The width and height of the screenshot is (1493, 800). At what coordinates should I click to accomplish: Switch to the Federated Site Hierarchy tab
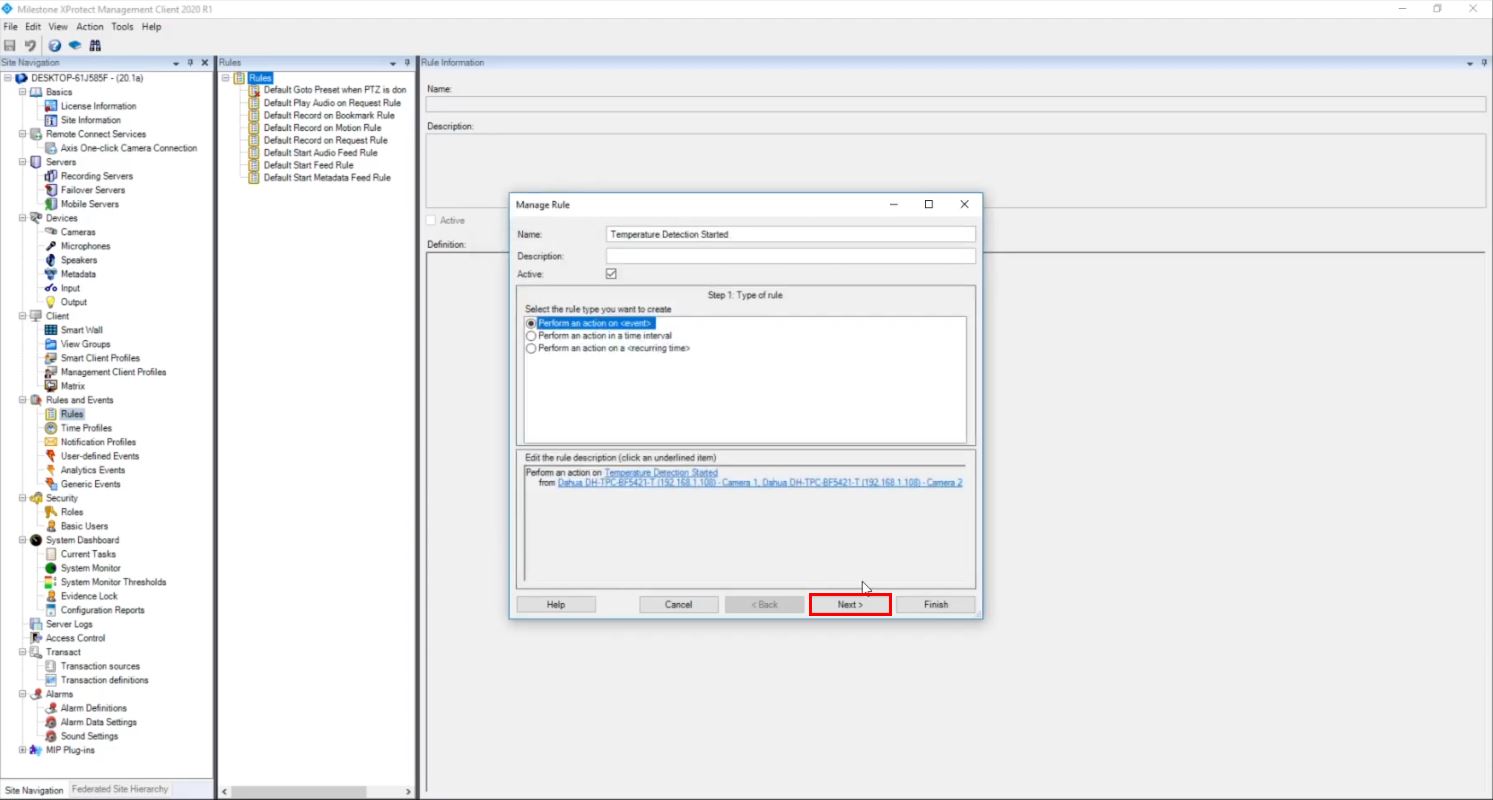pos(119,788)
